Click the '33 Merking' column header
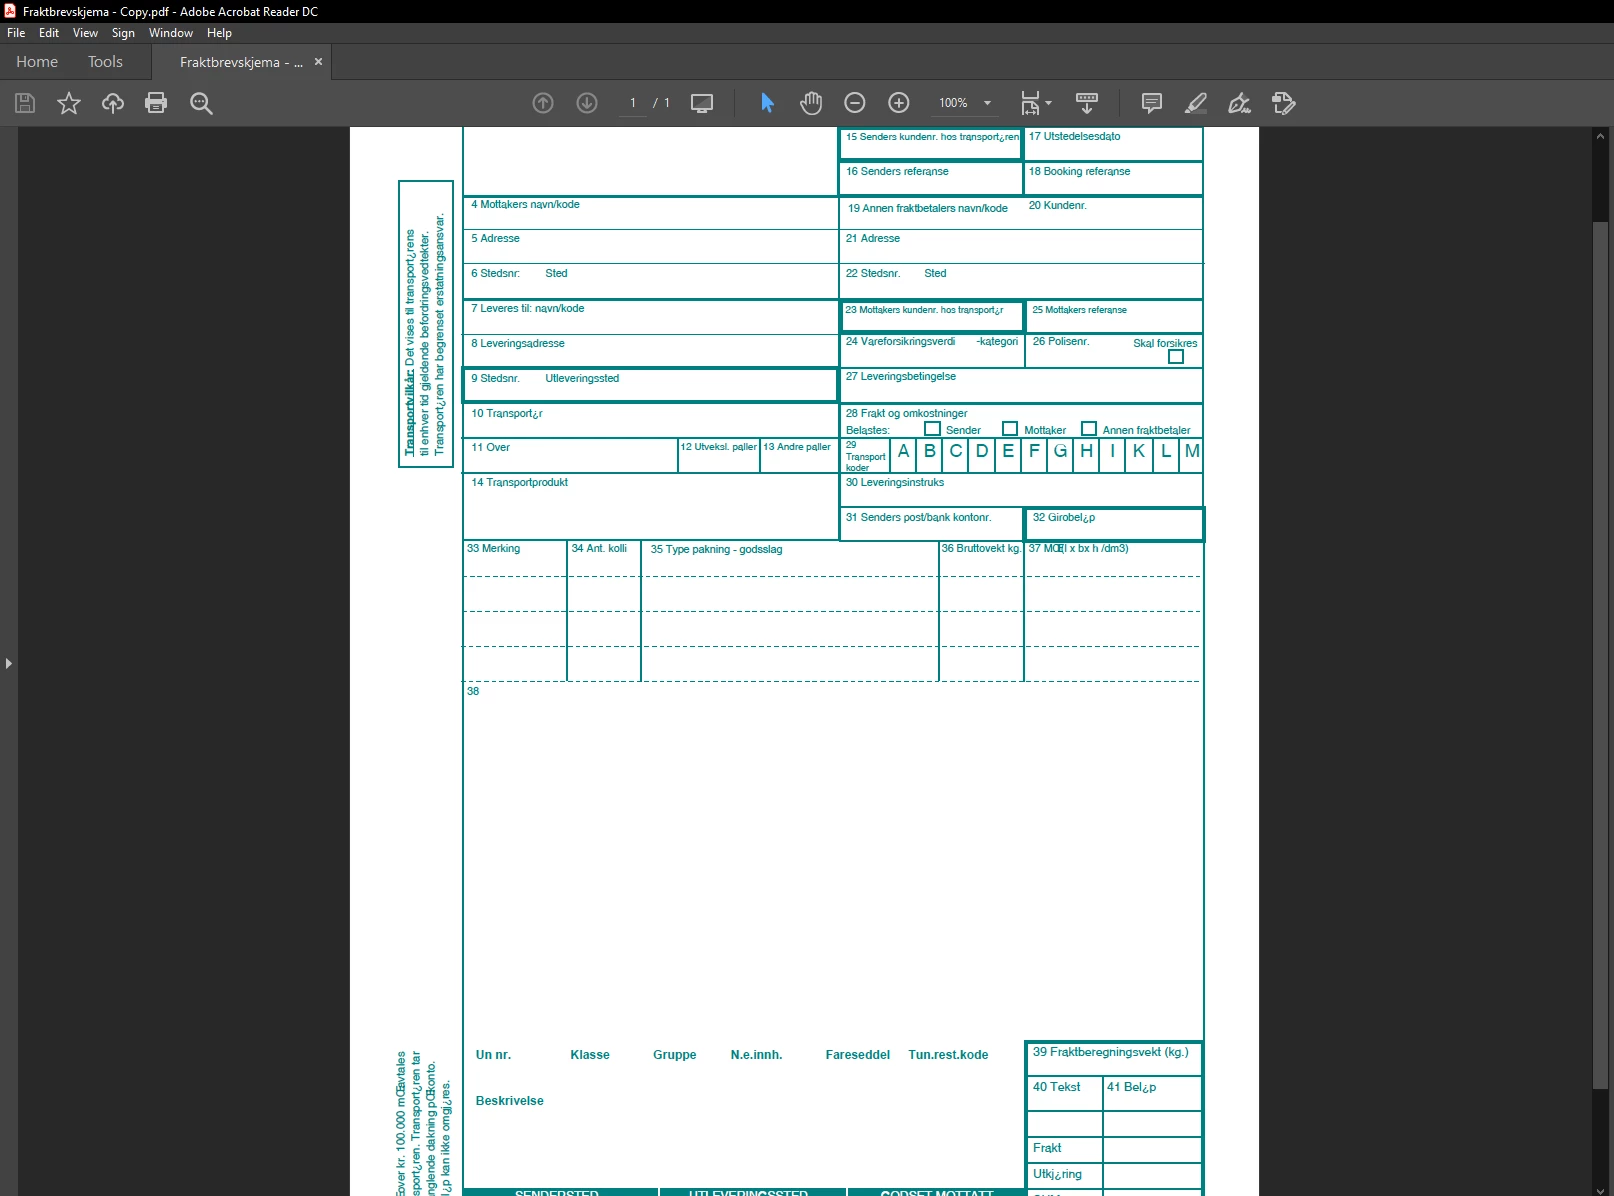This screenshot has height=1196, width=1614. [x=493, y=549]
